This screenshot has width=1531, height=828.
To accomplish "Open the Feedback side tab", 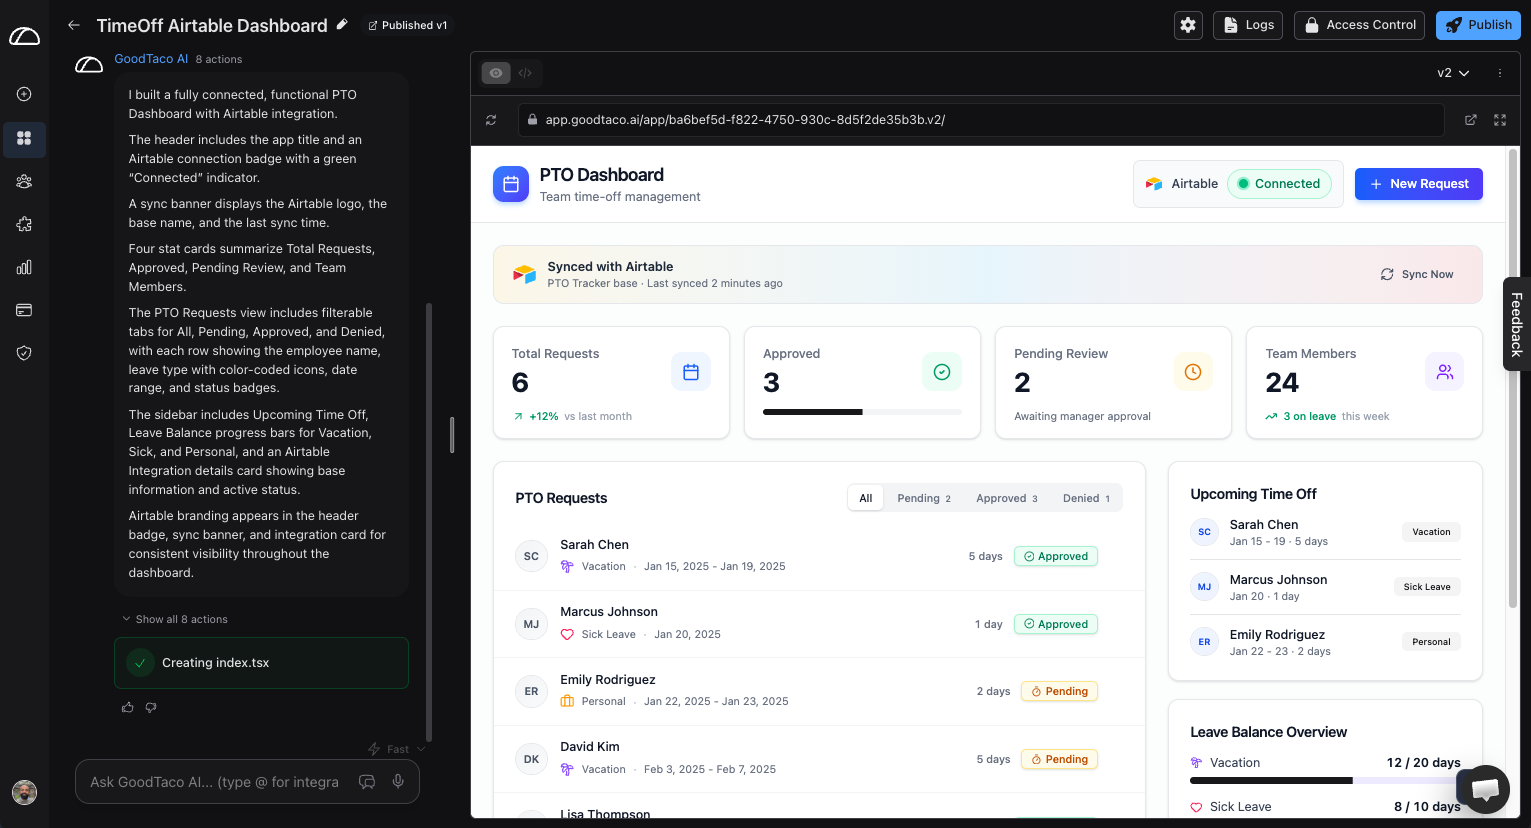I will pyautogui.click(x=1516, y=324).
